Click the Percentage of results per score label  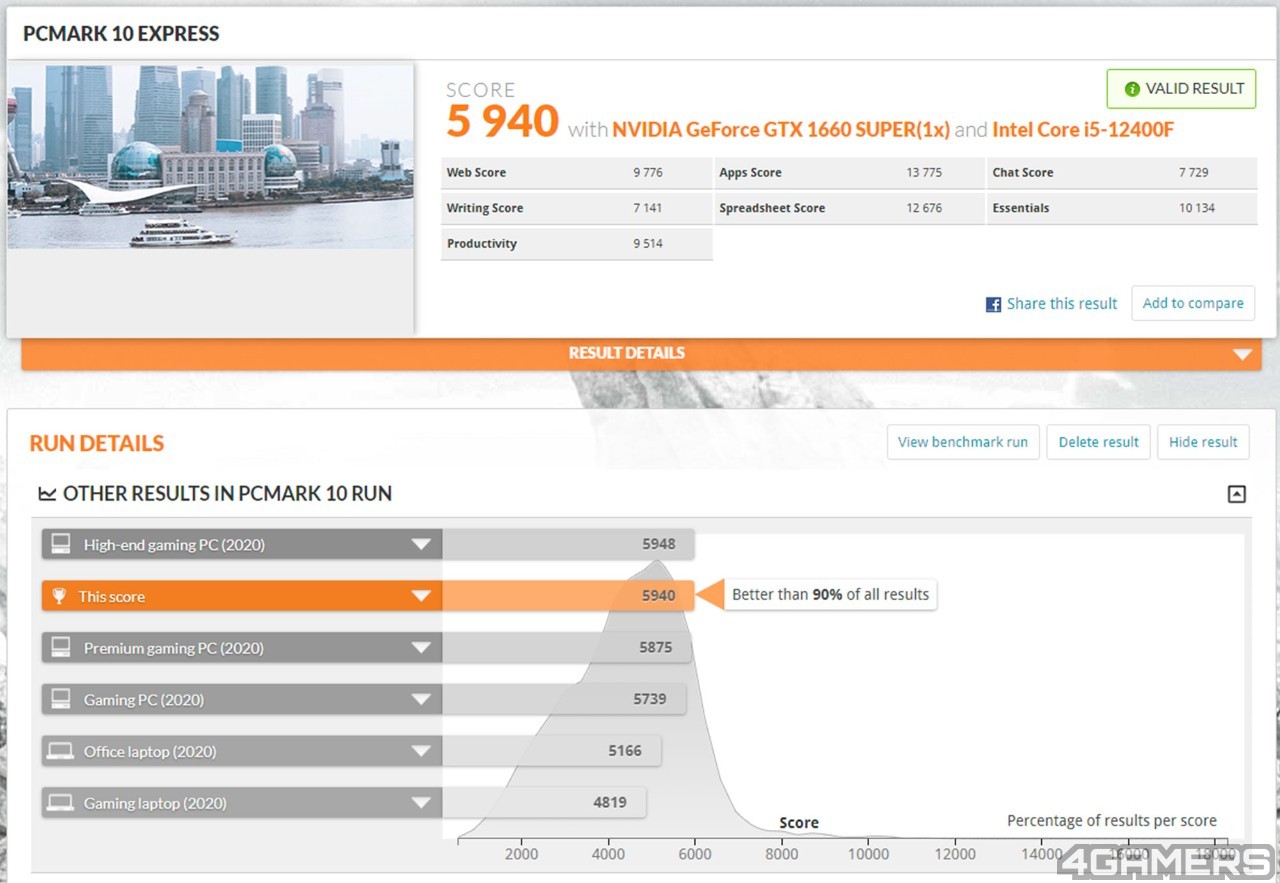(x=1112, y=821)
